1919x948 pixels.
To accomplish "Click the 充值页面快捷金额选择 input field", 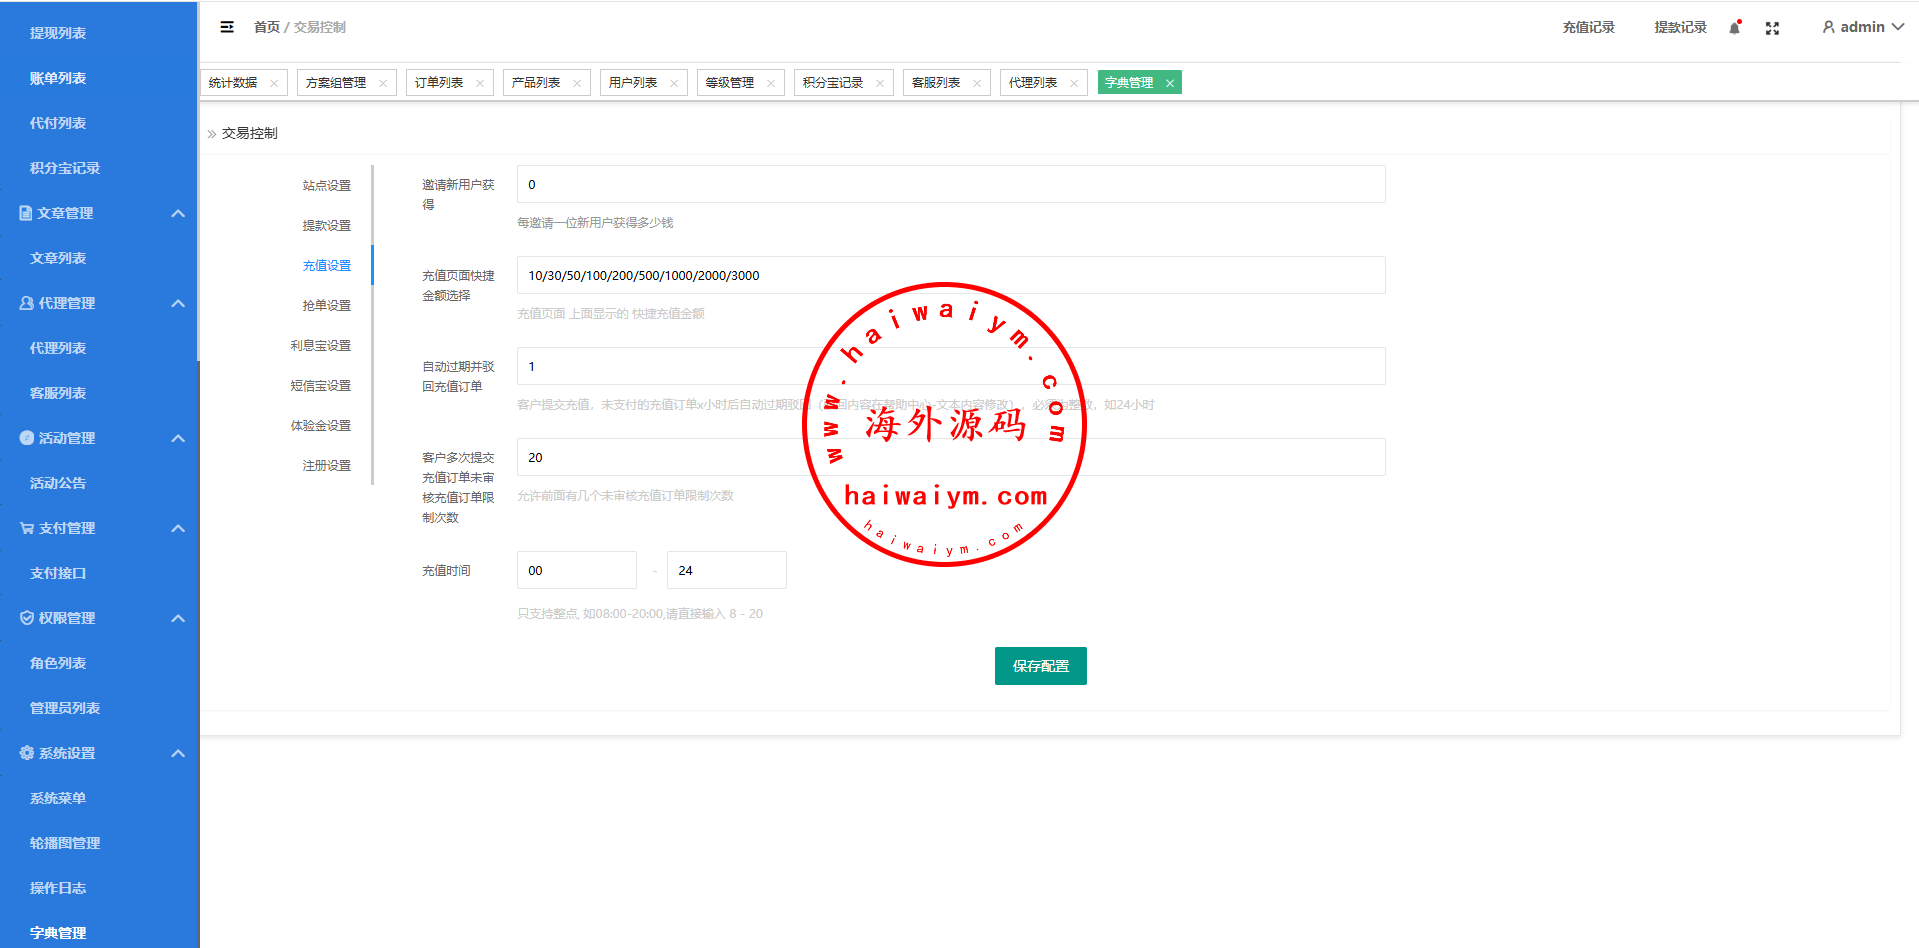I will pyautogui.click(x=950, y=275).
